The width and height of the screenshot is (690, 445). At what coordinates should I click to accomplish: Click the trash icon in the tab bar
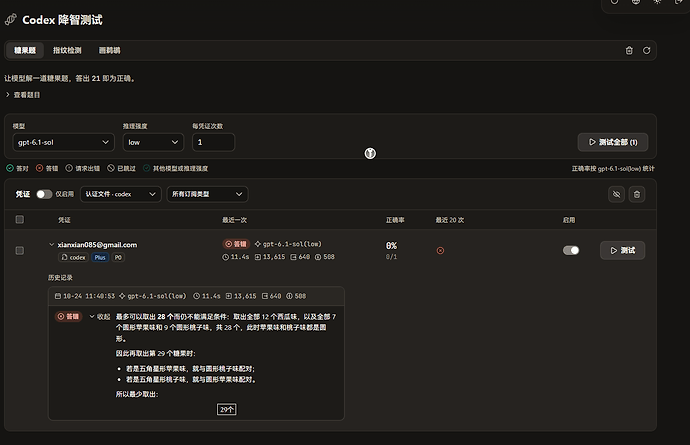pyautogui.click(x=629, y=51)
